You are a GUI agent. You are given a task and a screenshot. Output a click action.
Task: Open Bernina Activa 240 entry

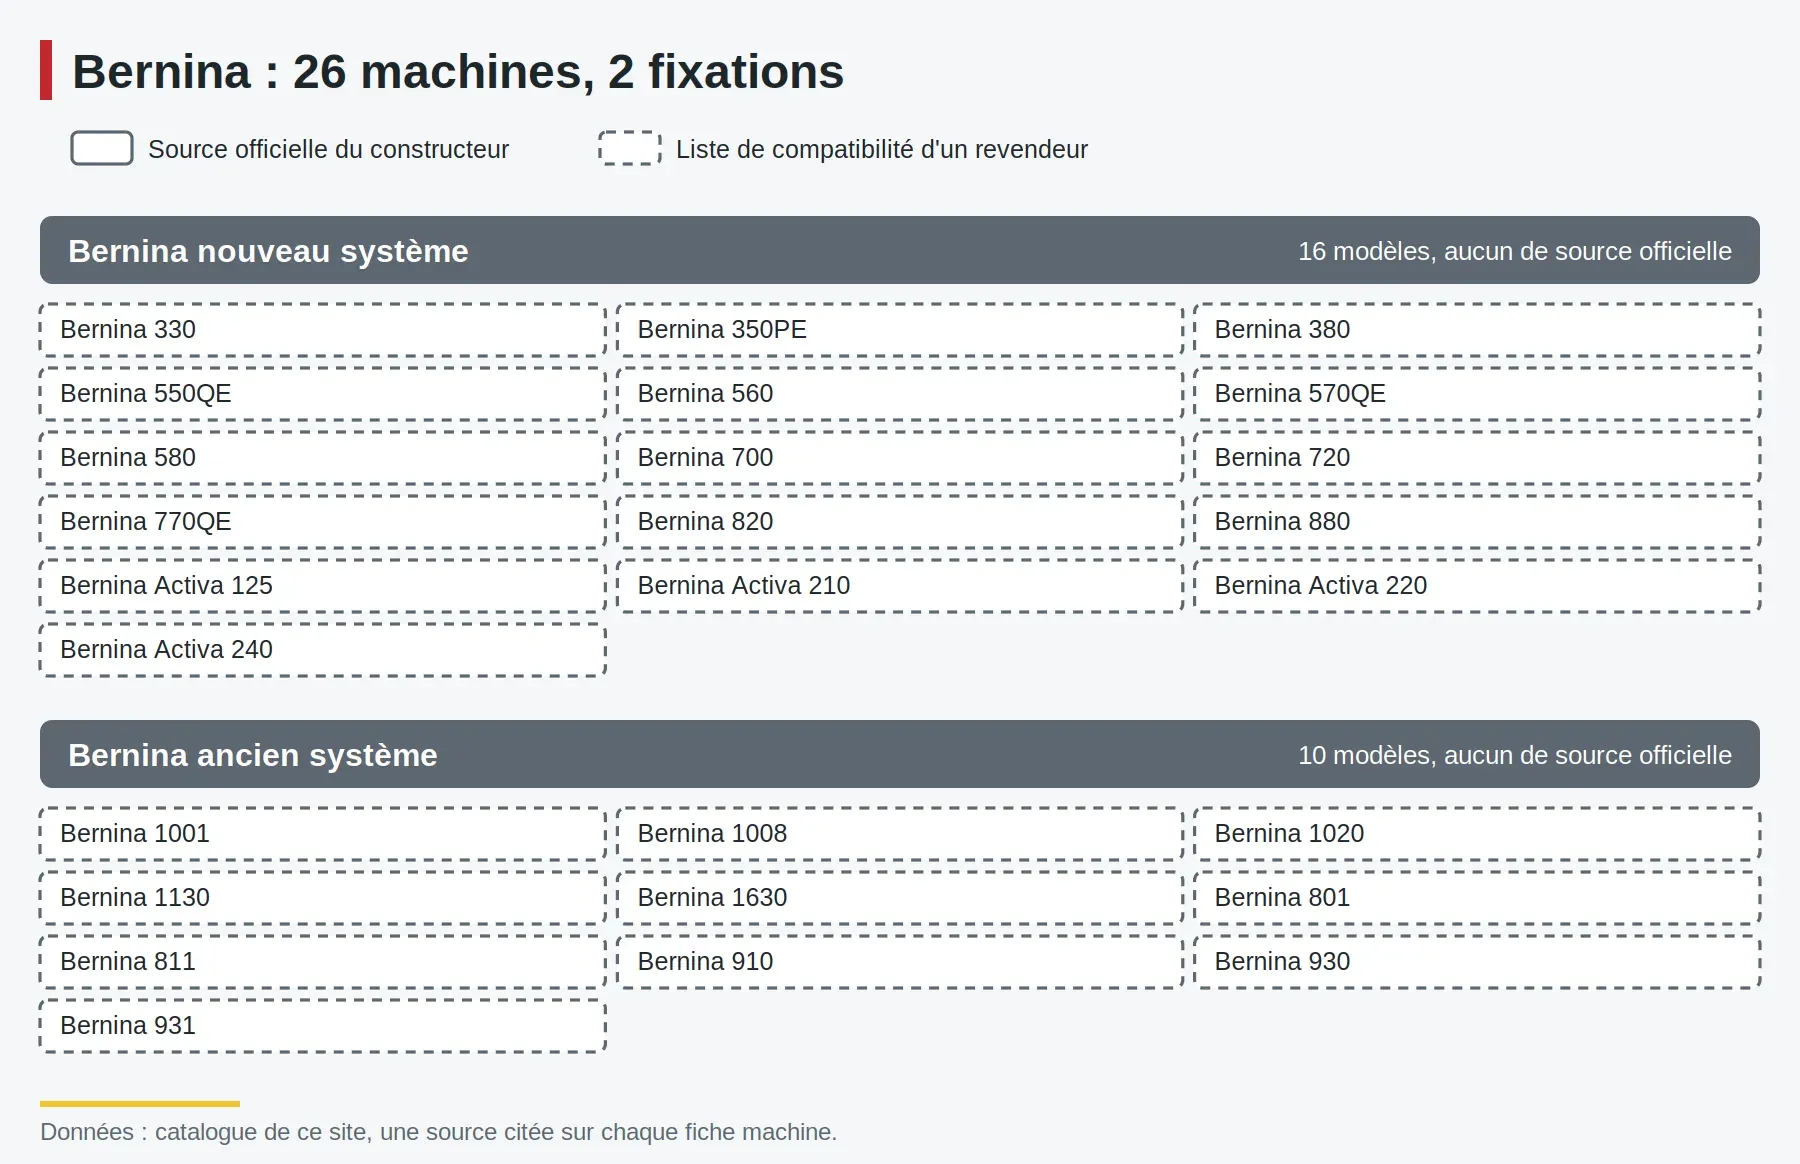coord(323,650)
